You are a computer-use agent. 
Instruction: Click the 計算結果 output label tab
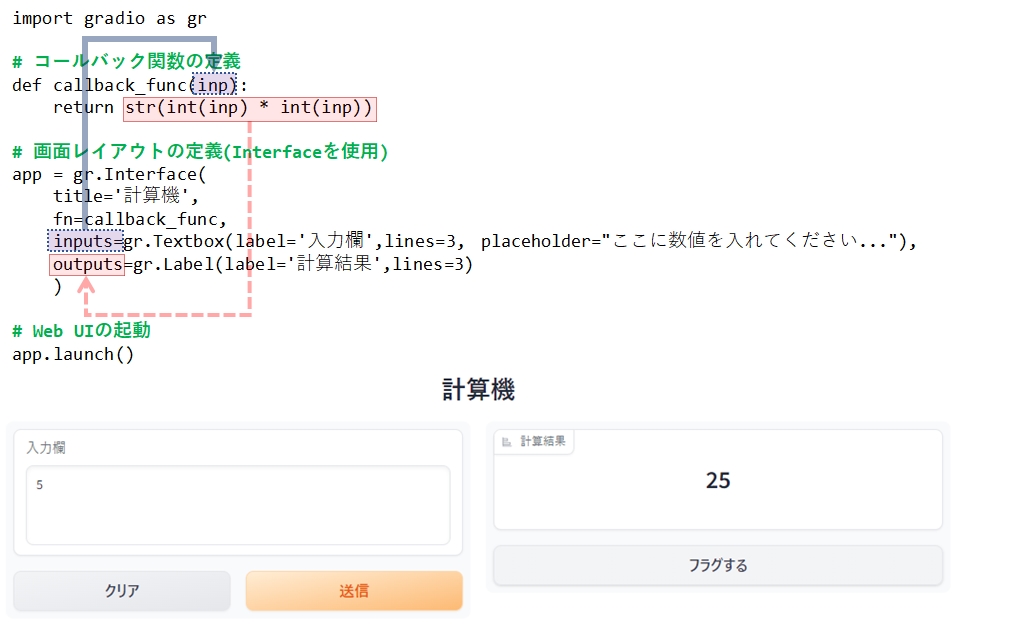(x=541, y=441)
